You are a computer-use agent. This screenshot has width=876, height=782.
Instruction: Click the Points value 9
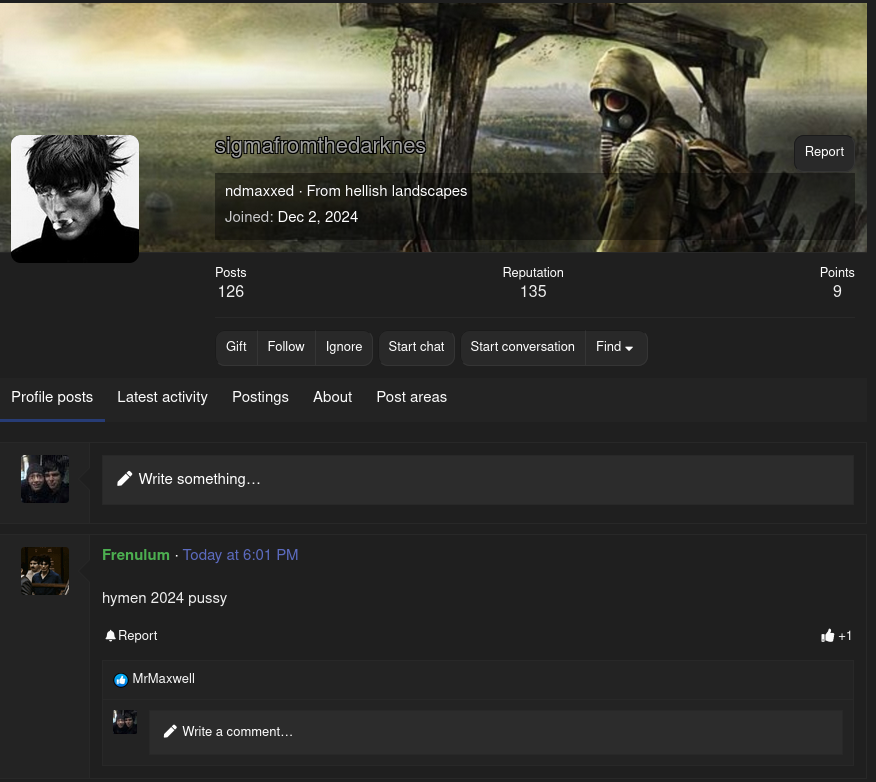coord(837,292)
